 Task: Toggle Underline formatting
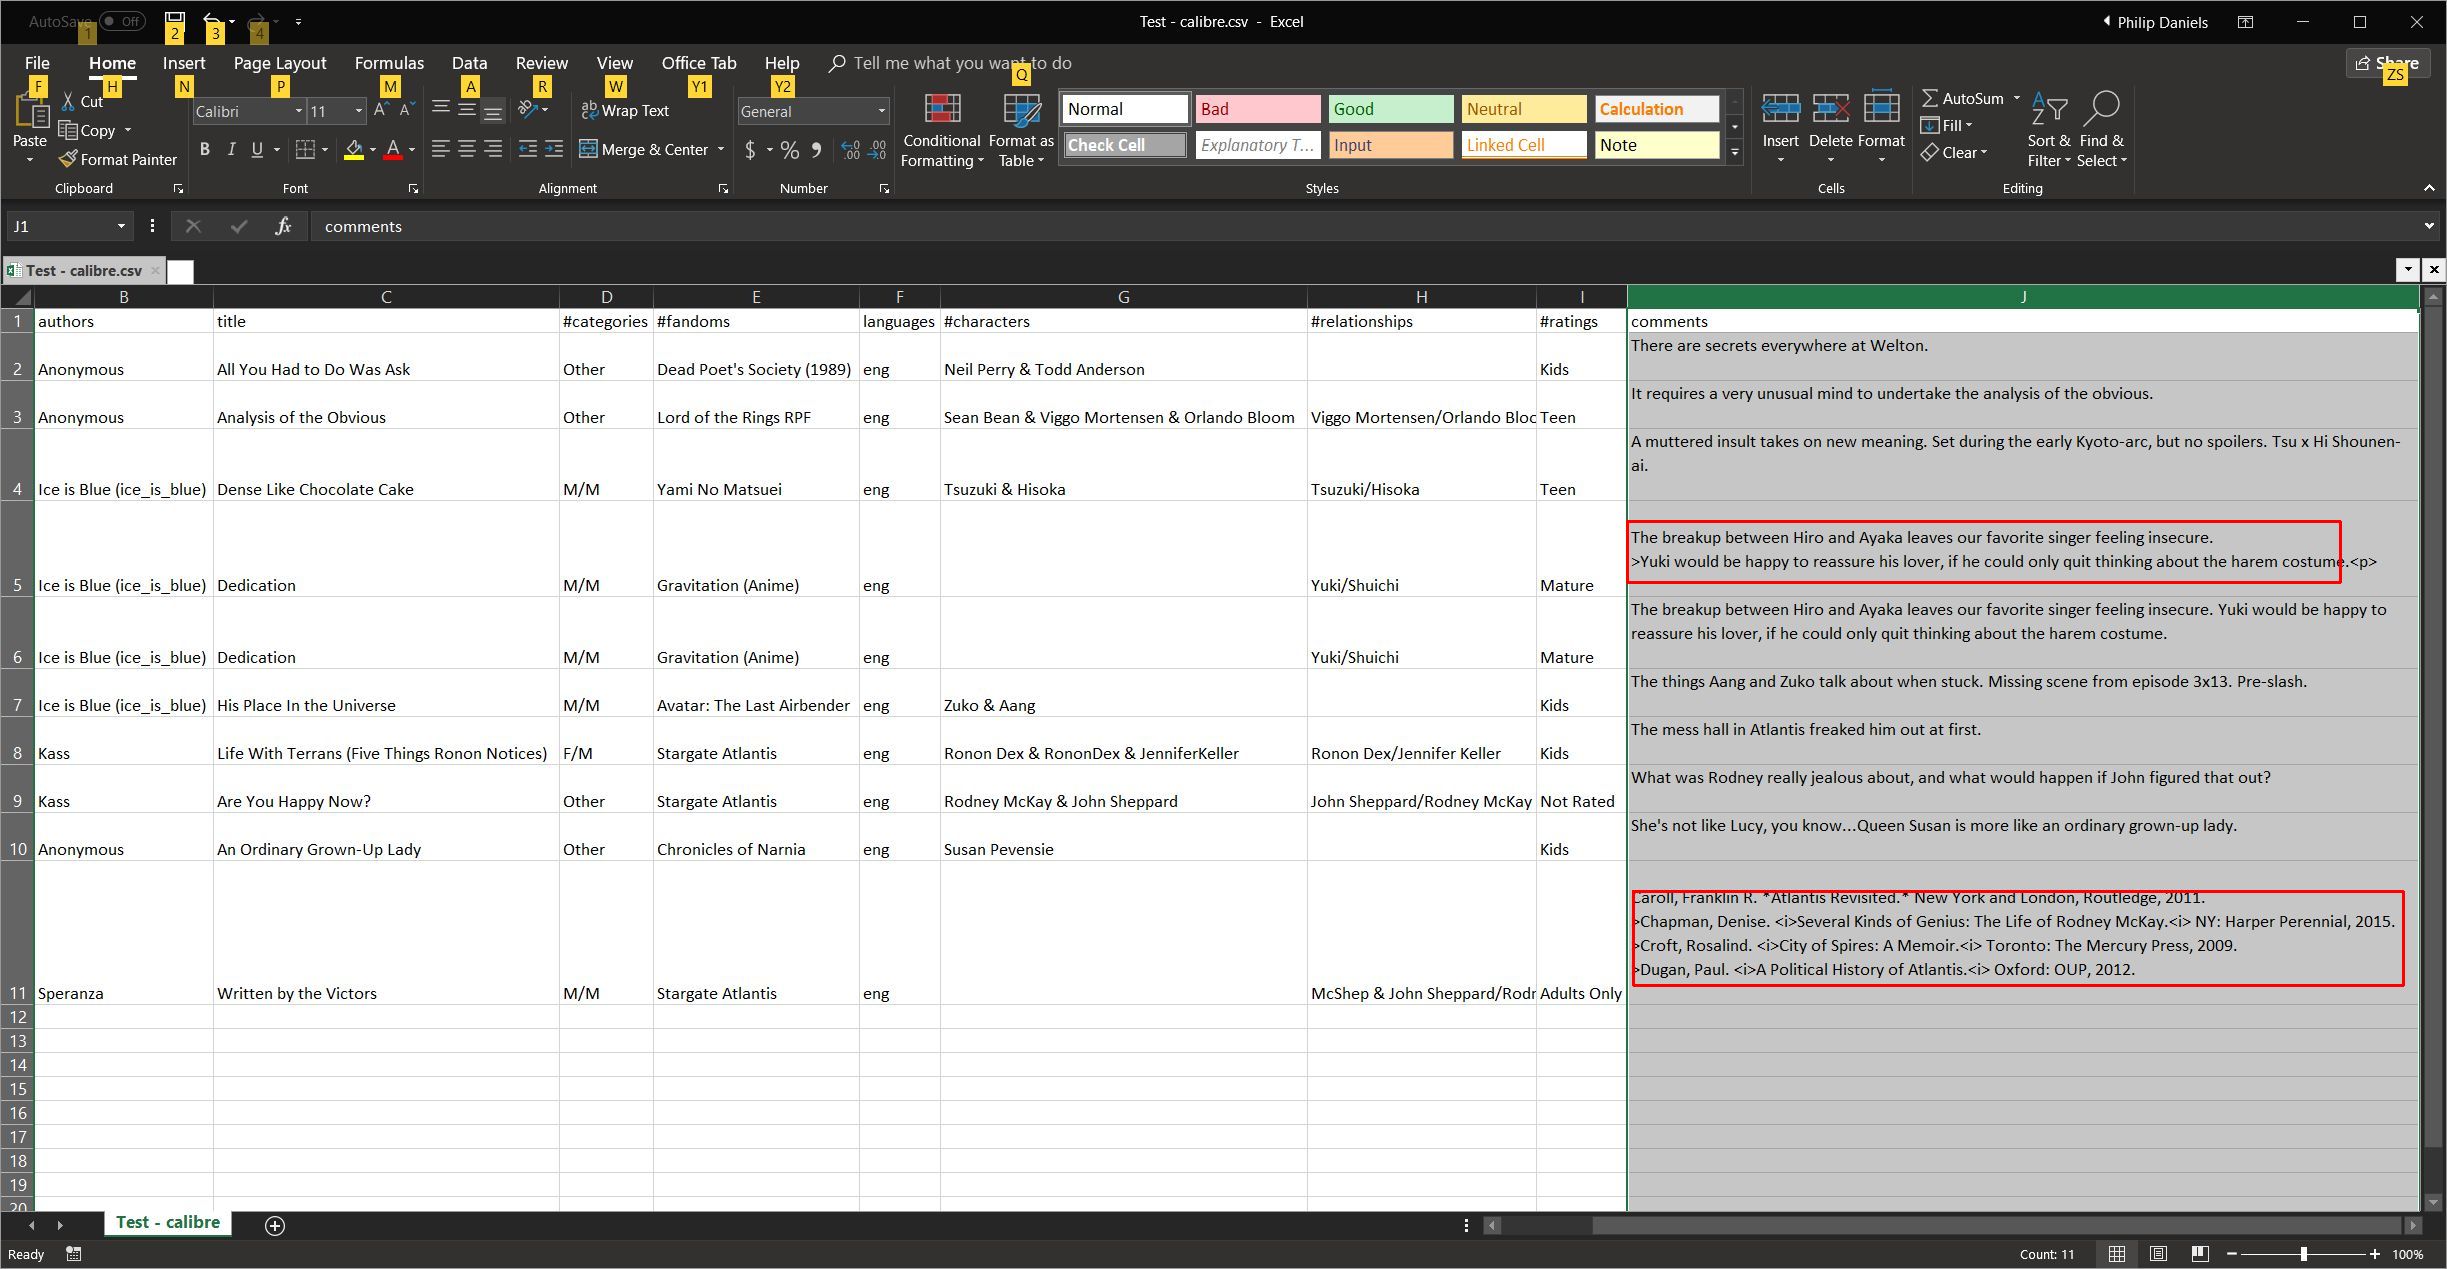(x=257, y=149)
